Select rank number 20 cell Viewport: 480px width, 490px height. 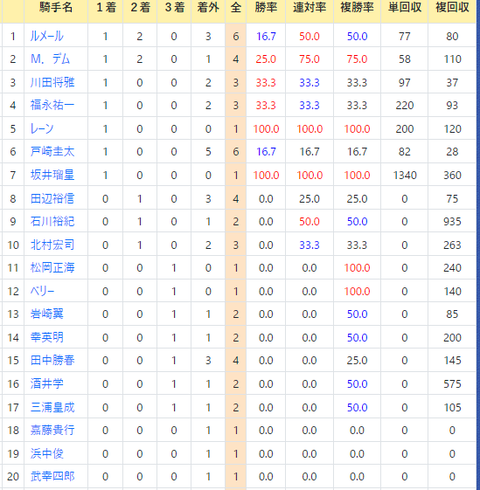click(13, 476)
